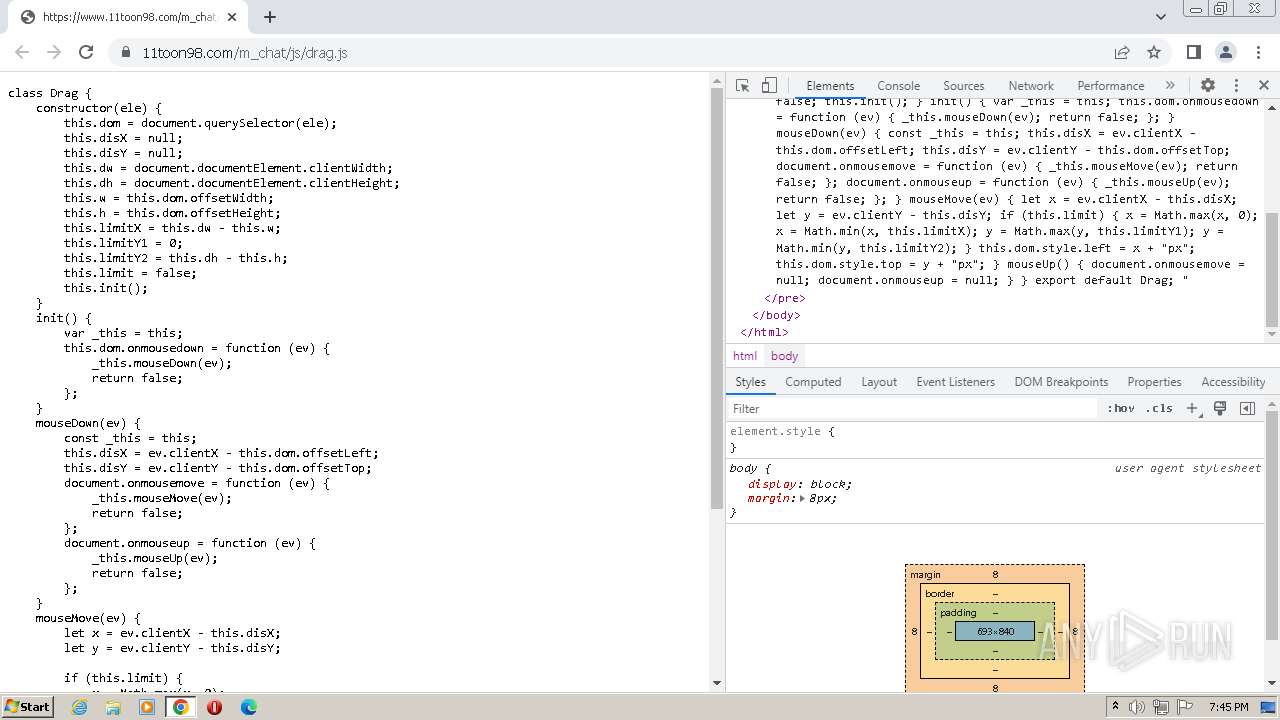1280x720 pixels.
Task: Click the DOM tree vertical scrollbar thumb
Action: 1272,269
